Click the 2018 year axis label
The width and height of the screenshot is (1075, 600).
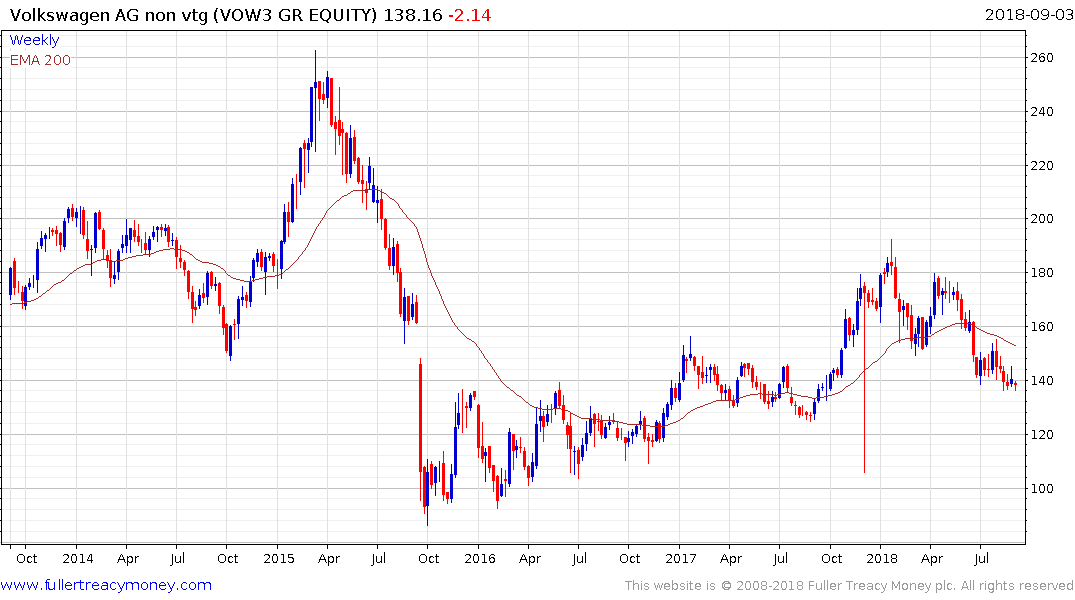[882, 558]
